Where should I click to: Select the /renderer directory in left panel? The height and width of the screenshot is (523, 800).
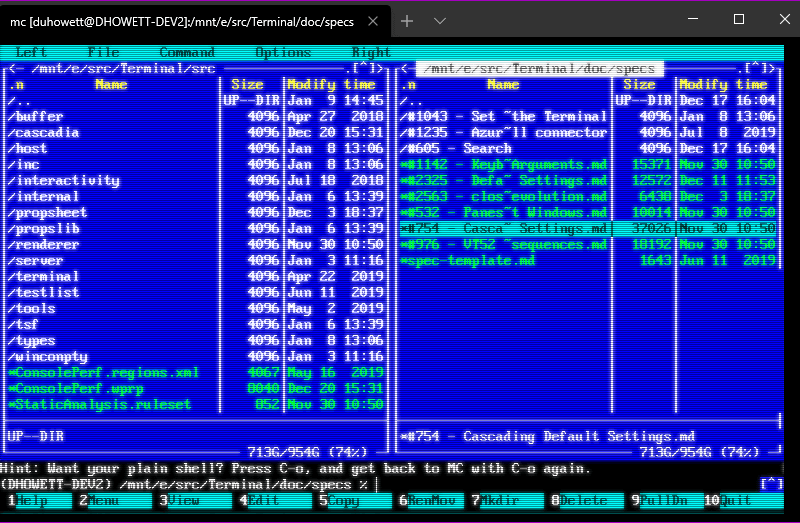click(x=195, y=244)
